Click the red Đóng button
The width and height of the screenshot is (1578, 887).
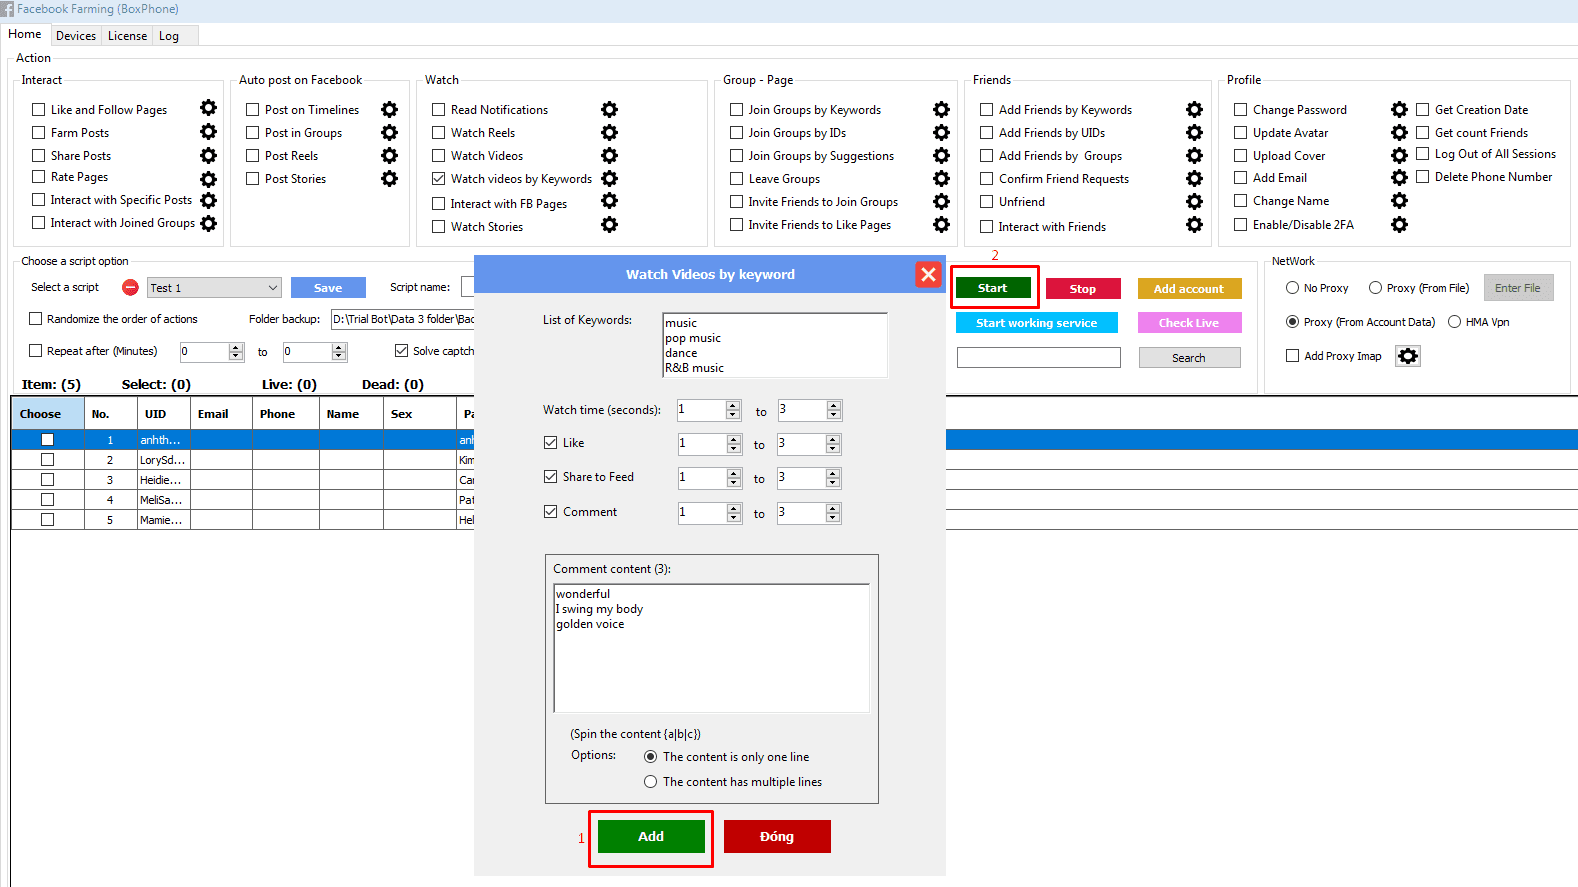click(x=777, y=836)
